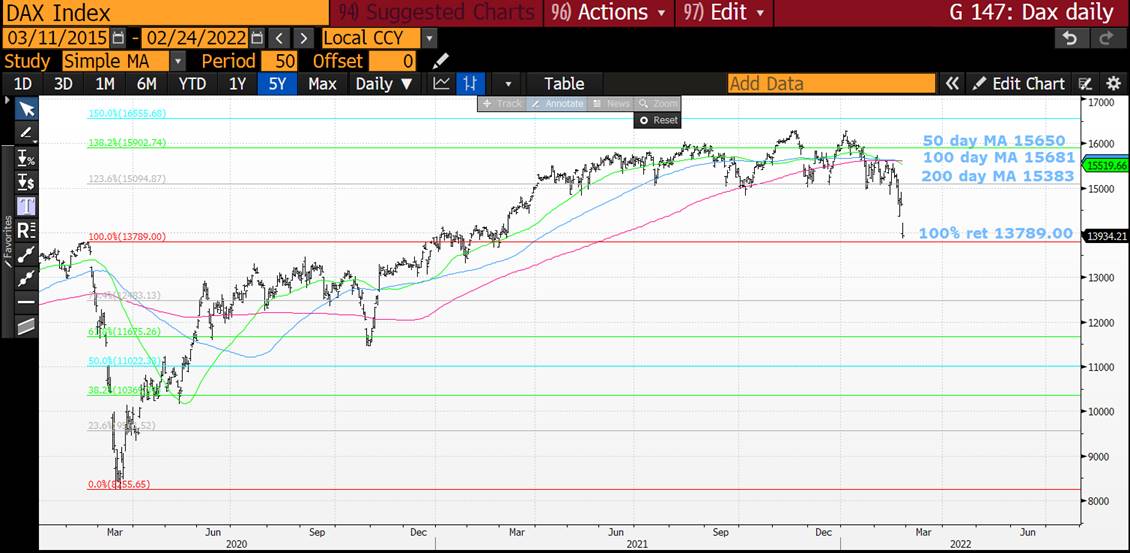The height and width of the screenshot is (553, 1130).
Task: Select 1M time range
Action: (105, 84)
